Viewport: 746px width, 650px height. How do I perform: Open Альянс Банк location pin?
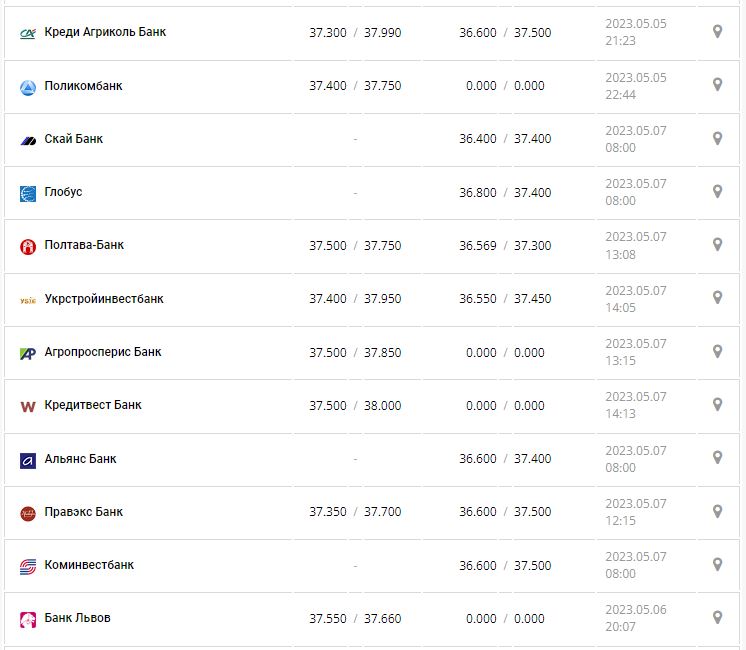pyautogui.click(x=717, y=457)
